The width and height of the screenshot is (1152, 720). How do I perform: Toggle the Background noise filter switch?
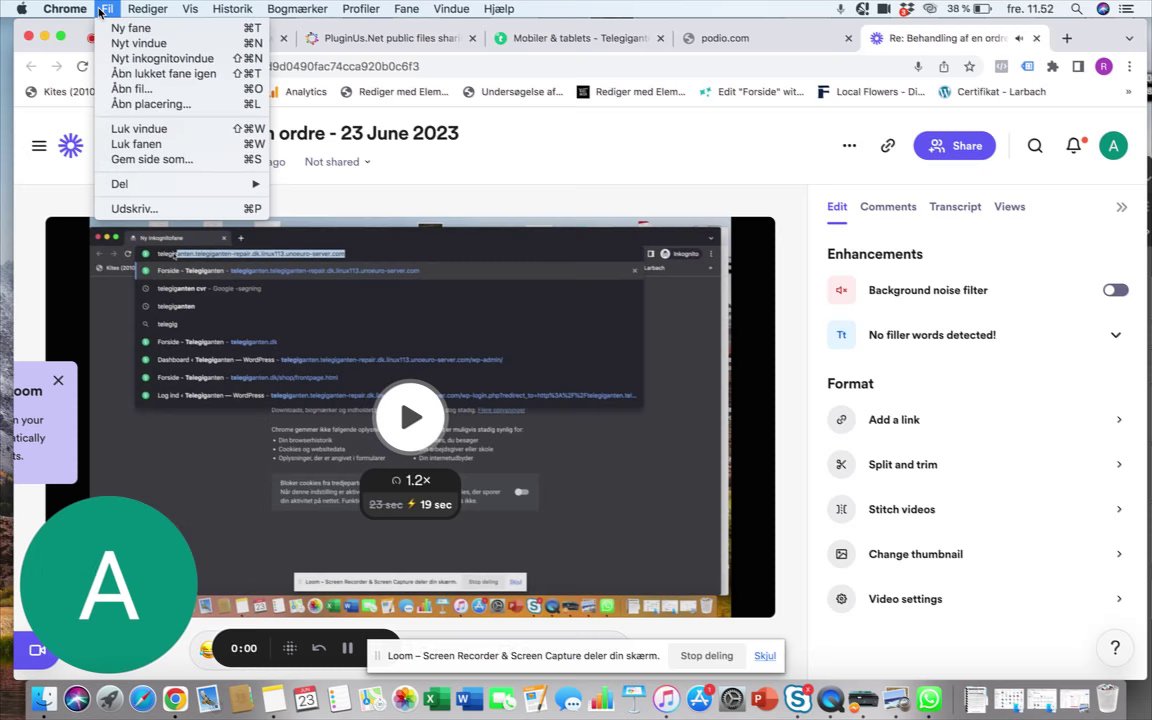1115,290
